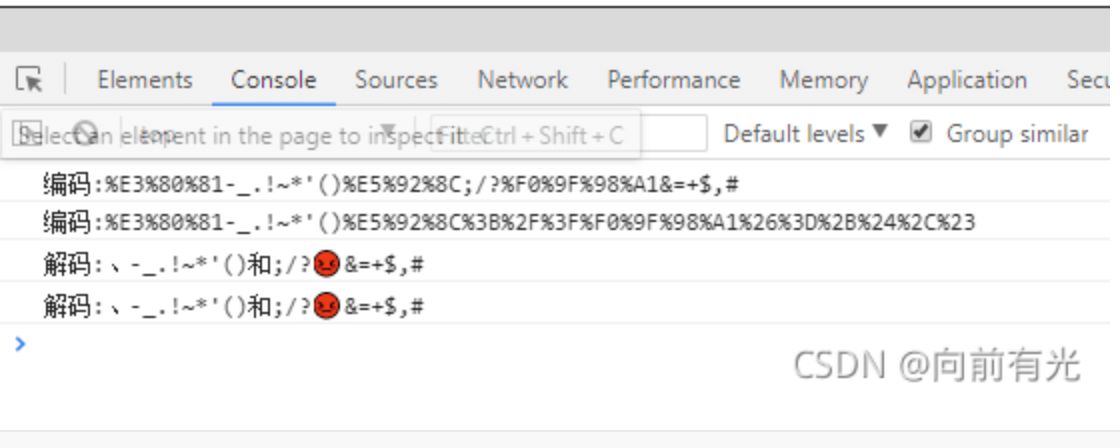The width and height of the screenshot is (1120, 448).
Task: Open the Default levels dropdown
Action: tap(805, 134)
